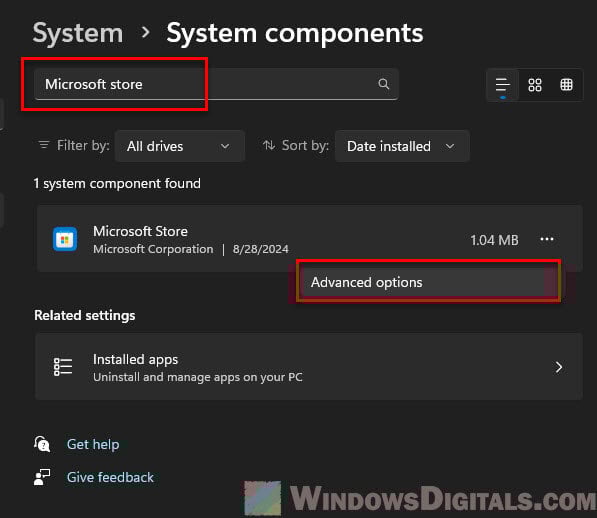Open the Get help link
The width and height of the screenshot is (597, 518).
point(93,444)
